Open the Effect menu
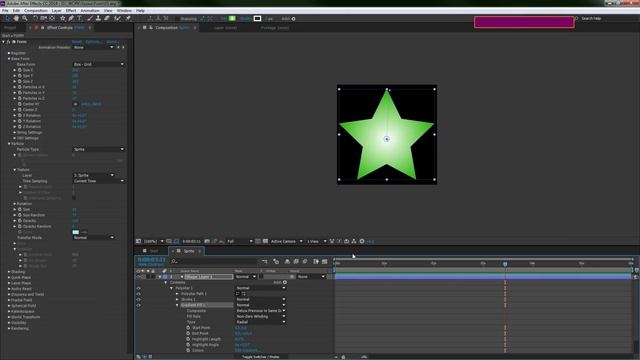The image size is (640, 360). point(71,11)
